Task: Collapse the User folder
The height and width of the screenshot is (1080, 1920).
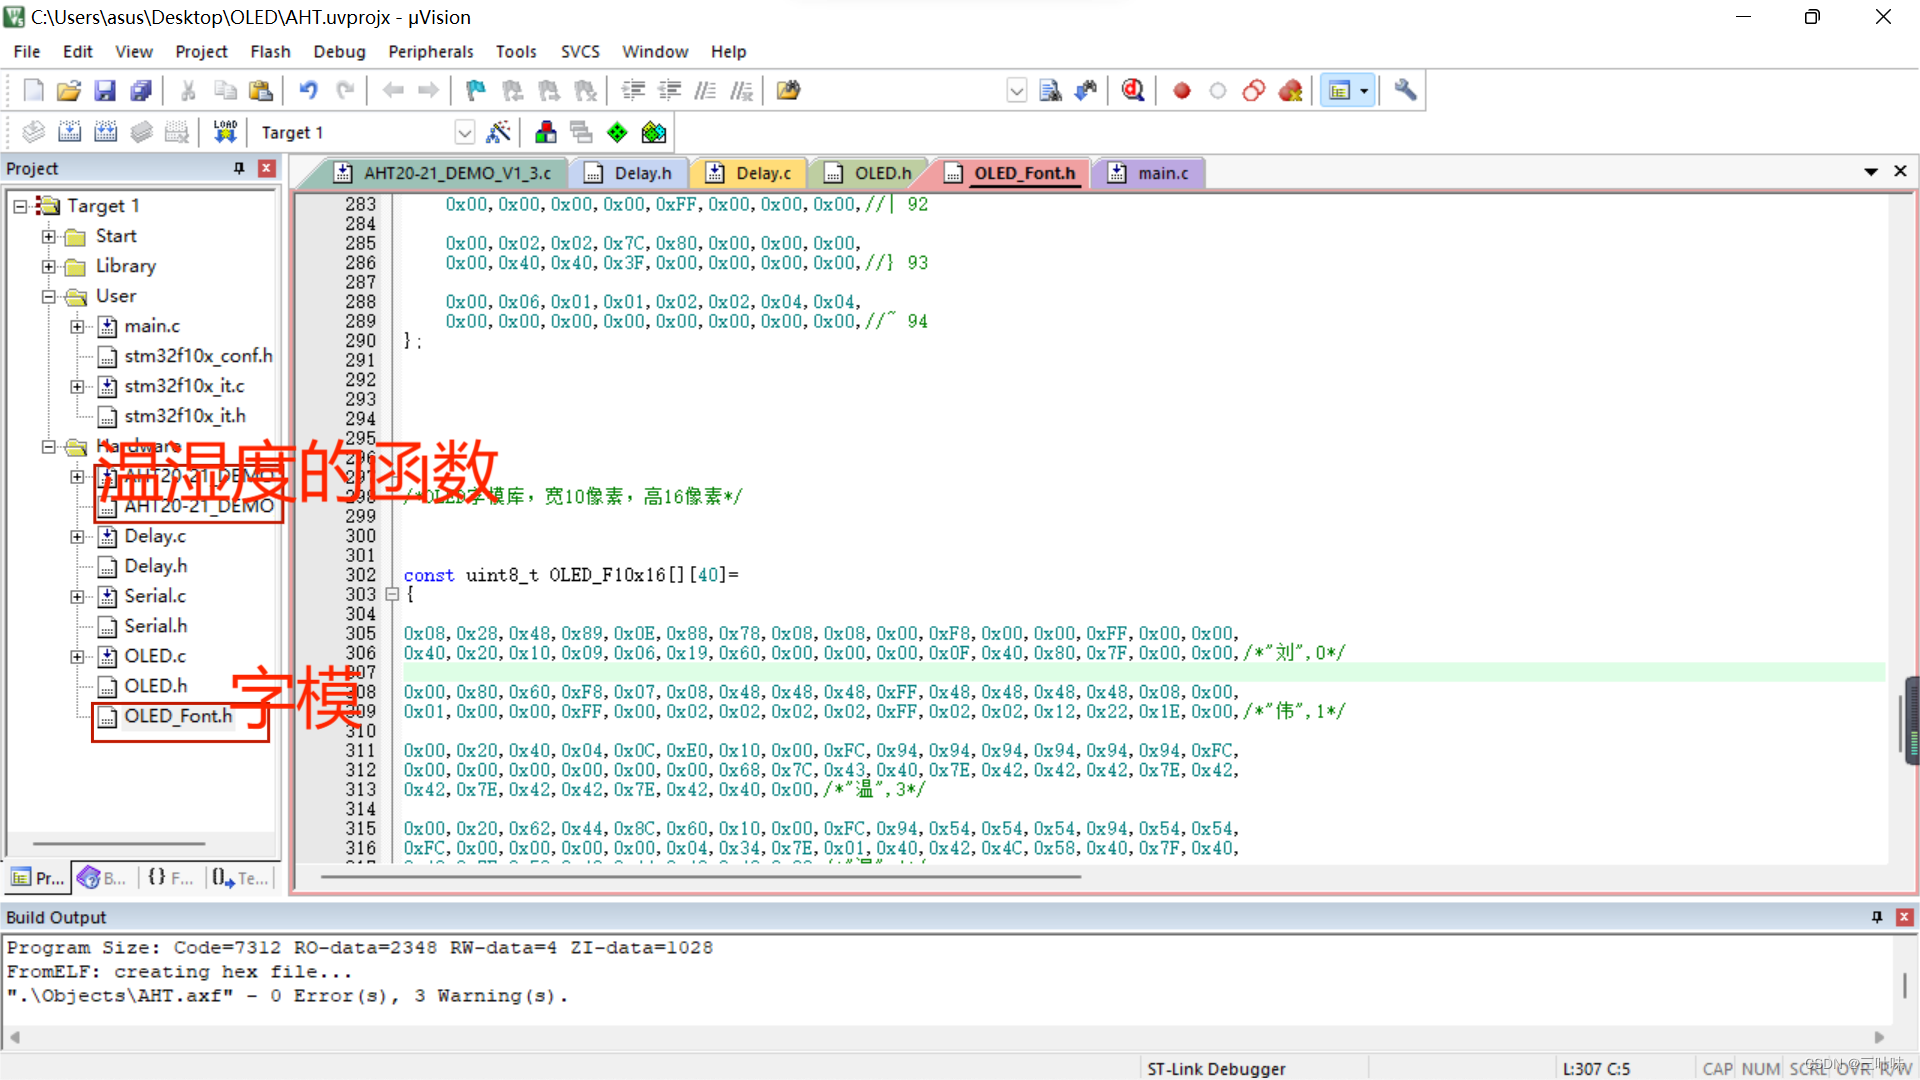Action: 48,296
